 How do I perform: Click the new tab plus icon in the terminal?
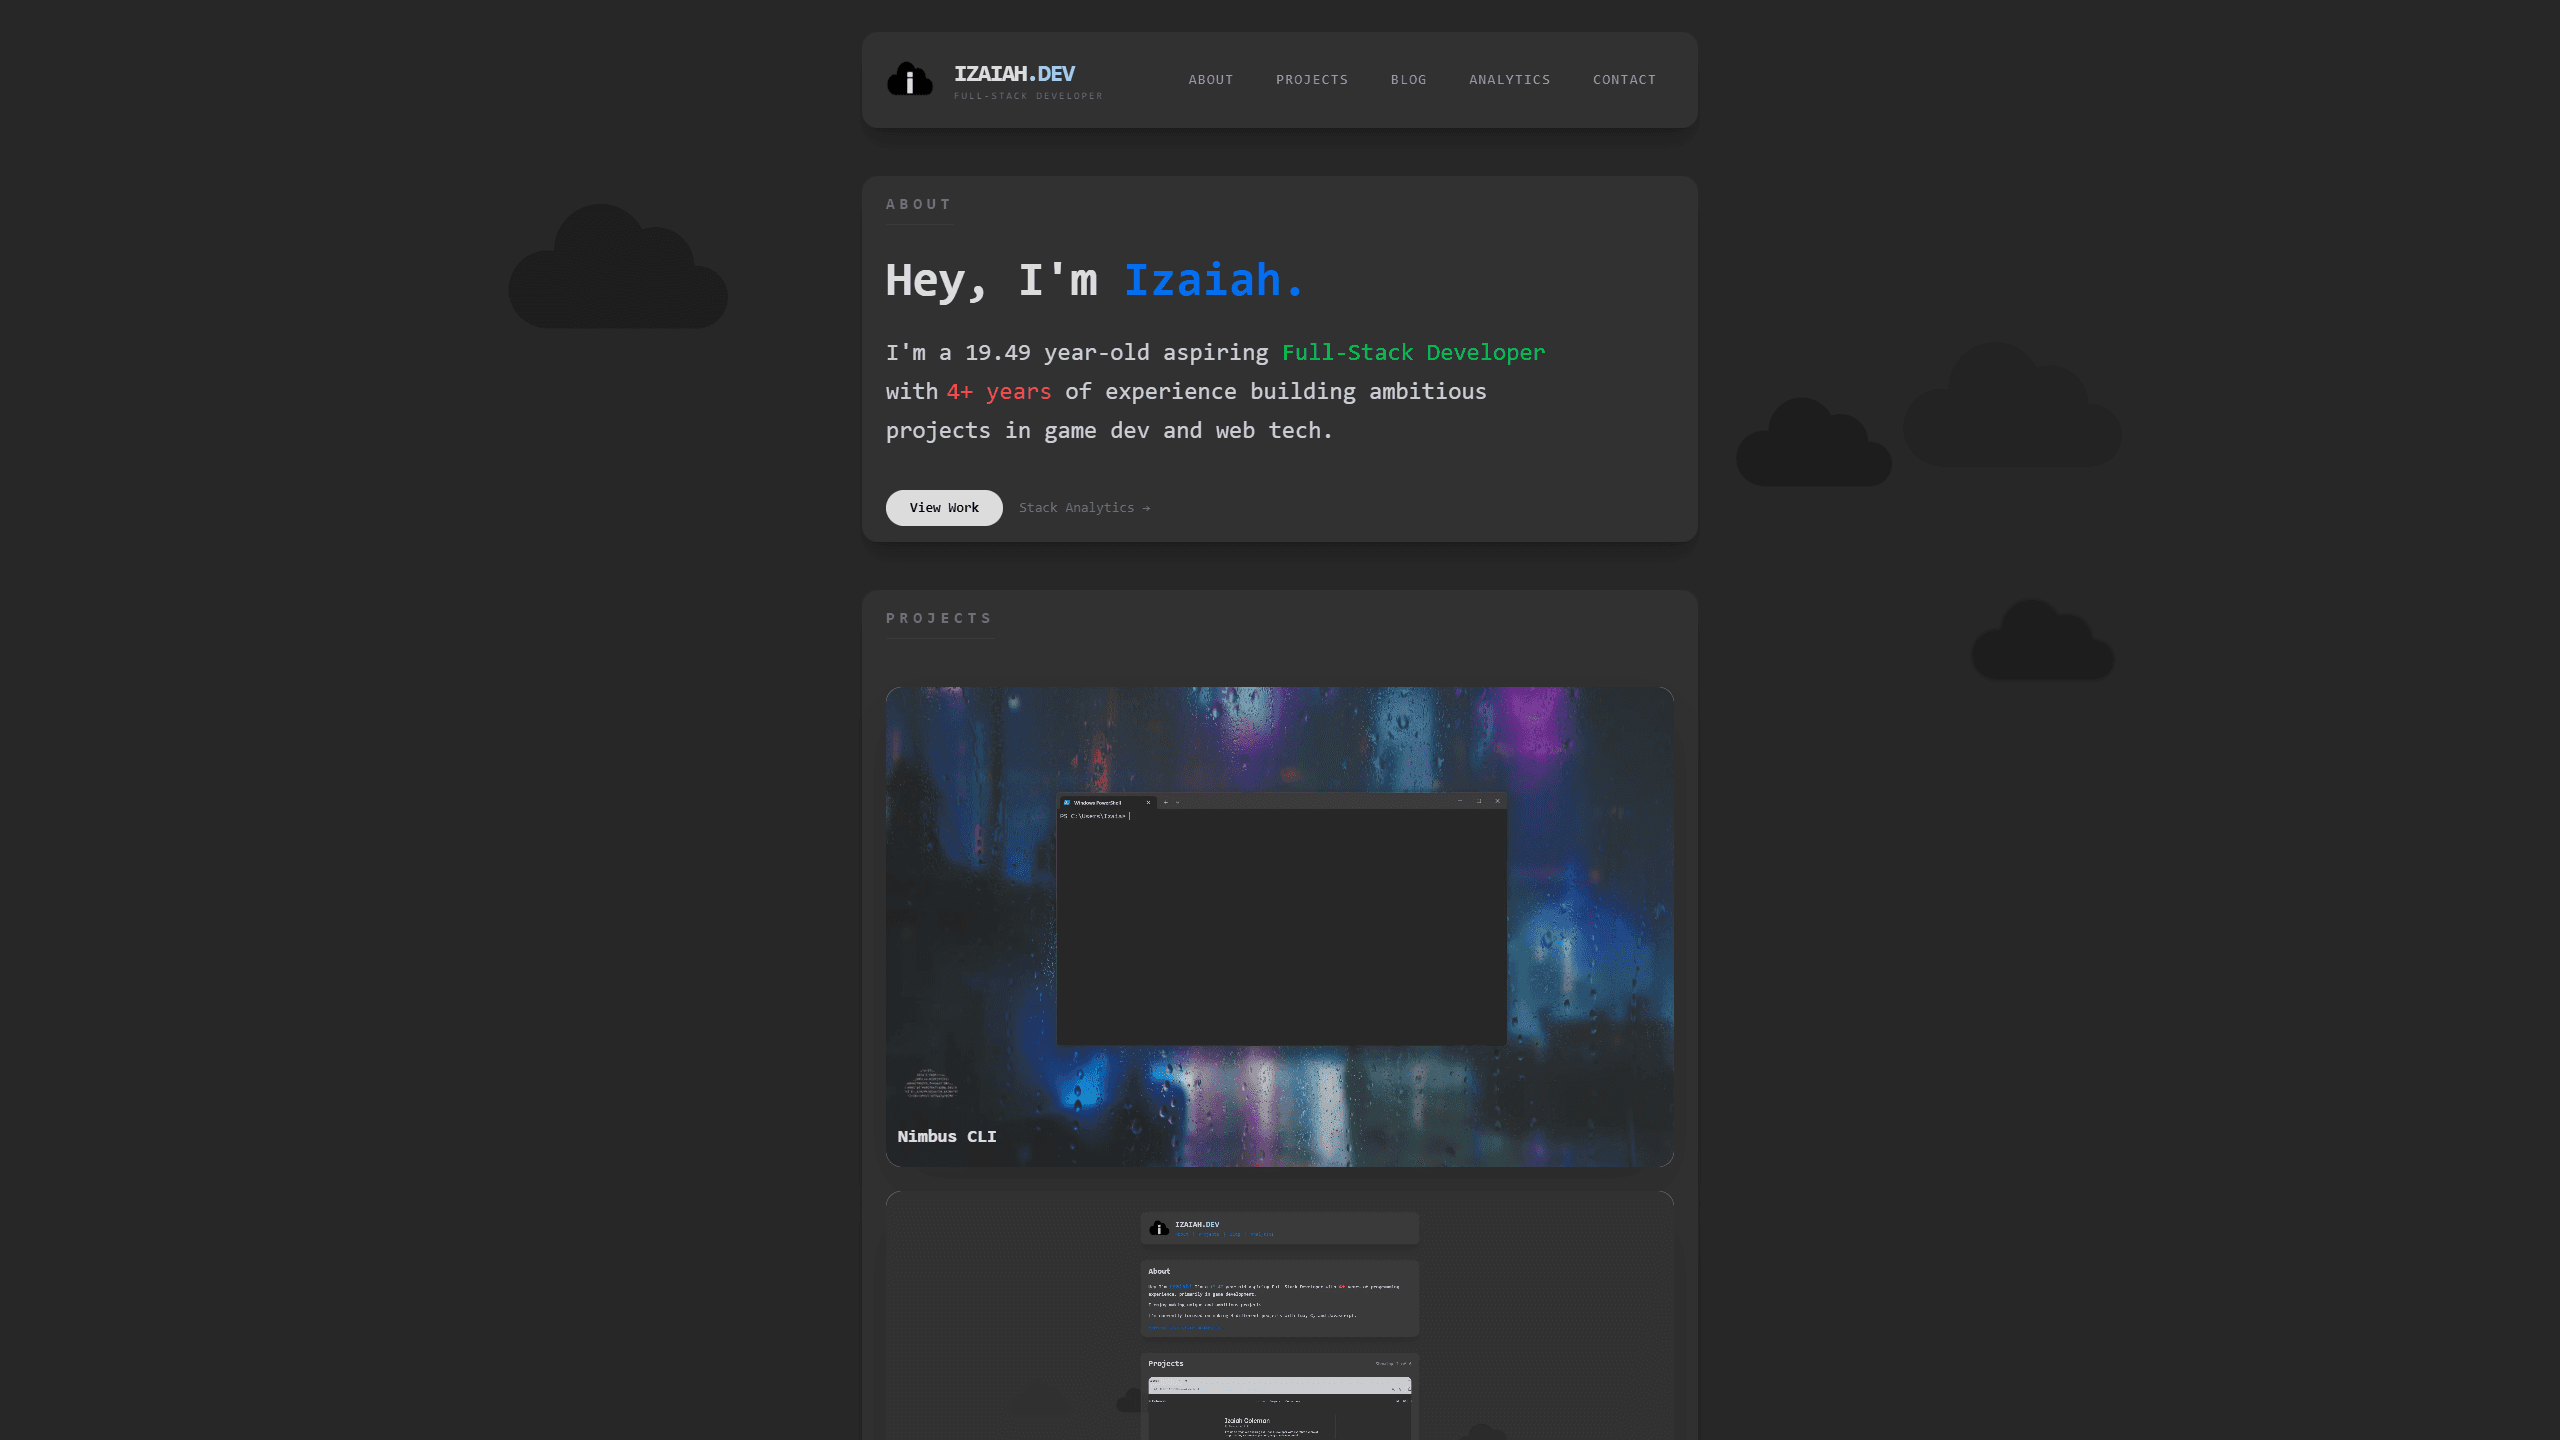[1166, 802]
